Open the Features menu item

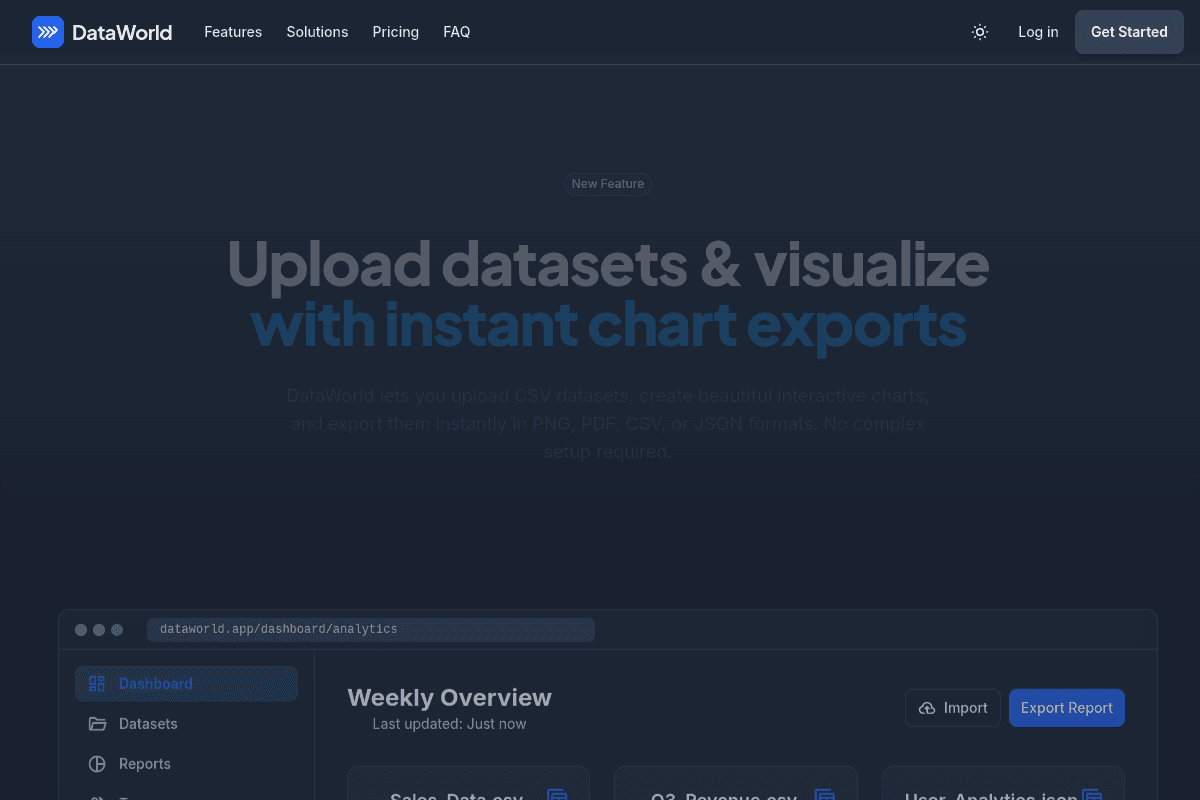(233, 32)
